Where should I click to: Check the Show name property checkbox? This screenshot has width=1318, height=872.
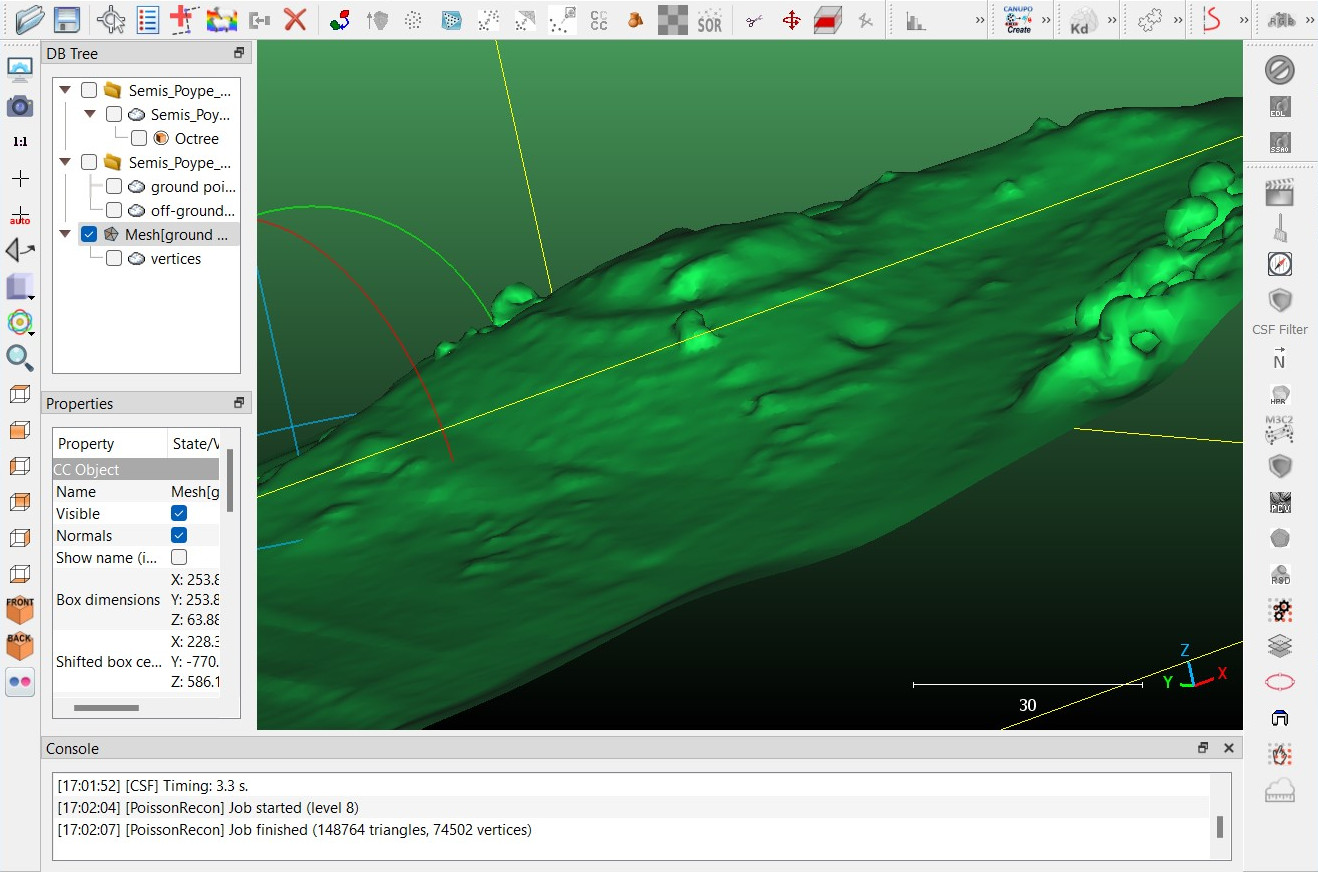(x=179, y=558)
